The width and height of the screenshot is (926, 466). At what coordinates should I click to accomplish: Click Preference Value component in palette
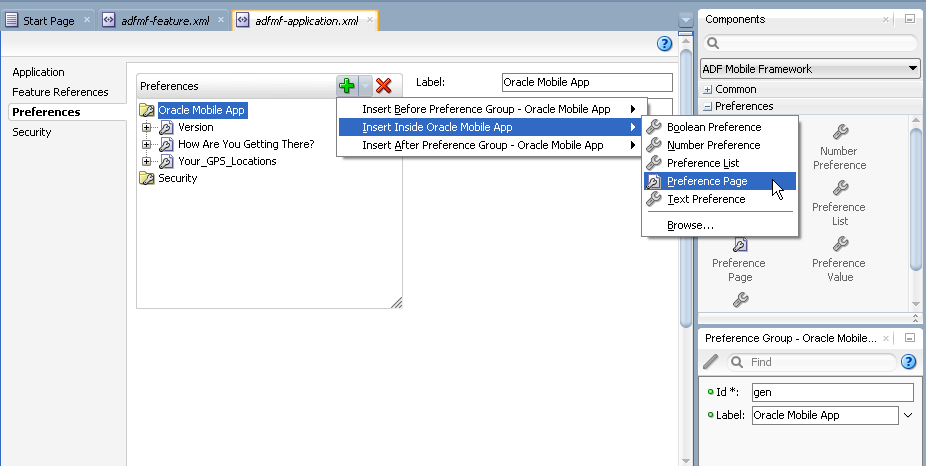[x=839, y=260]
